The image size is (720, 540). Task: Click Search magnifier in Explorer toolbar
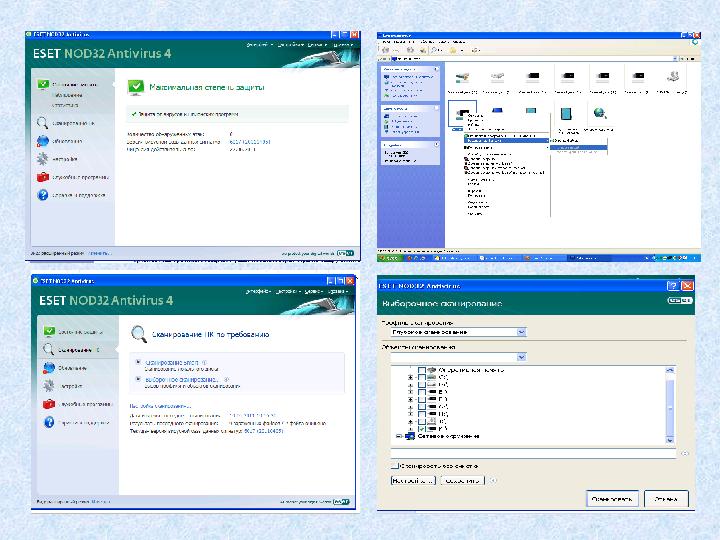tap(435, 50)
